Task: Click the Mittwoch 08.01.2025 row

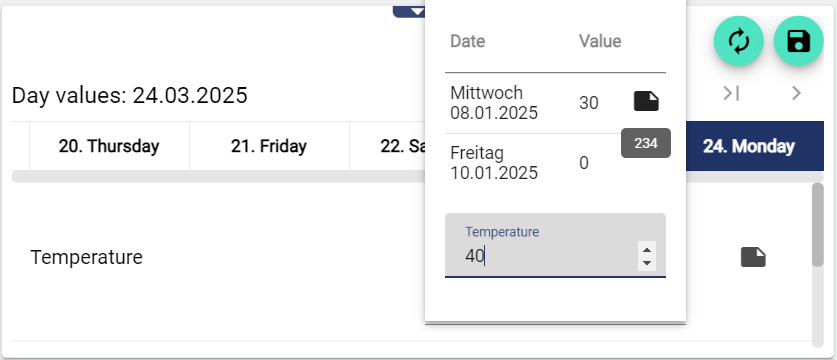Action: point(555,103)
